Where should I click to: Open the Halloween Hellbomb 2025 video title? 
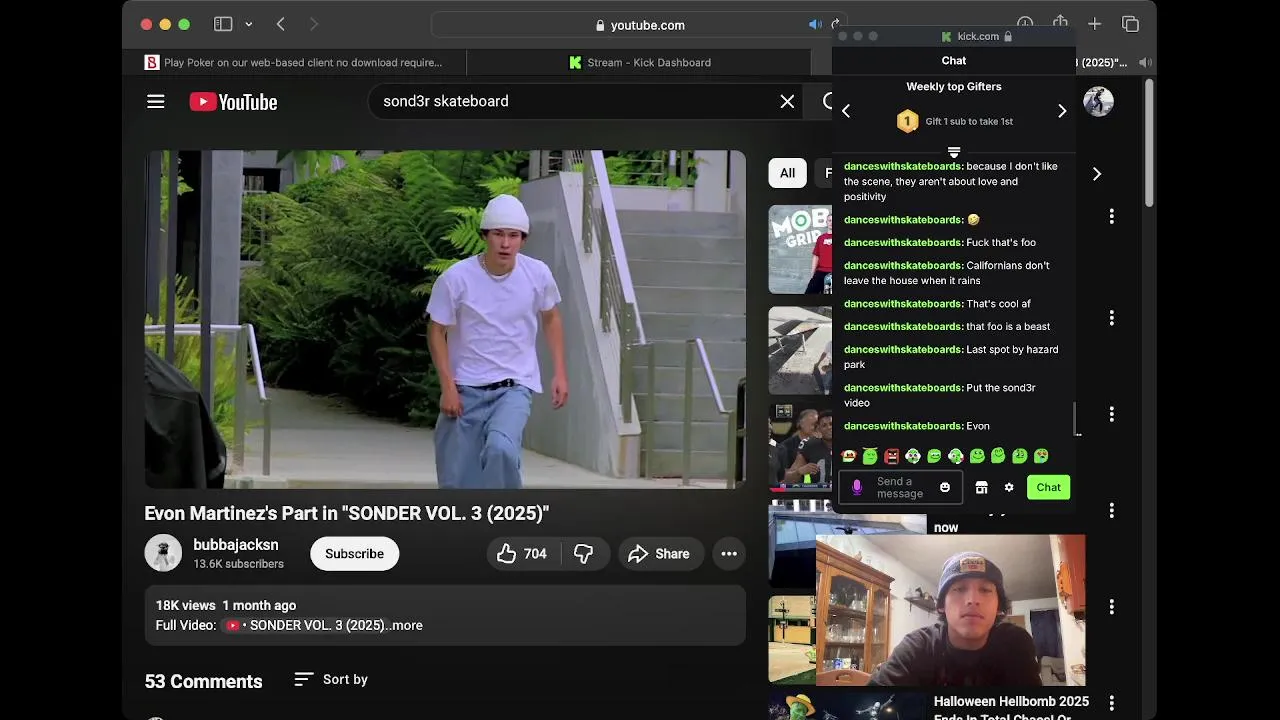[x=1011, y=709]
